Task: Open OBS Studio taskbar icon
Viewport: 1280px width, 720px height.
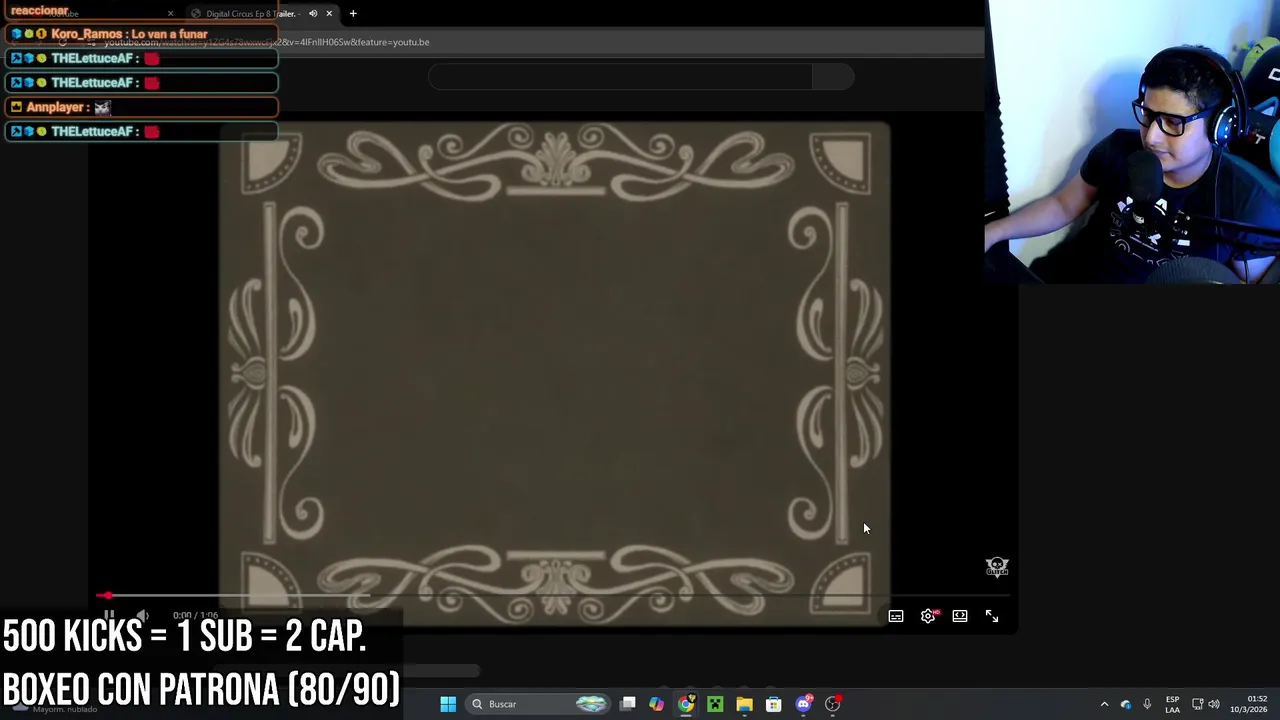Action: pyautogui.click(x=833, y=704)
